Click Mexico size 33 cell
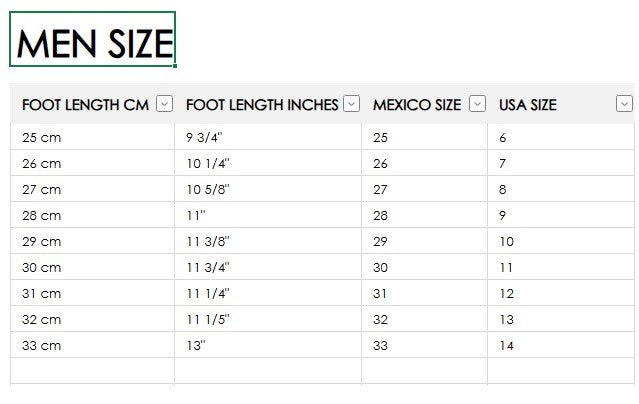The height and width of the screenshot is (404, 639). click(424, 345)
